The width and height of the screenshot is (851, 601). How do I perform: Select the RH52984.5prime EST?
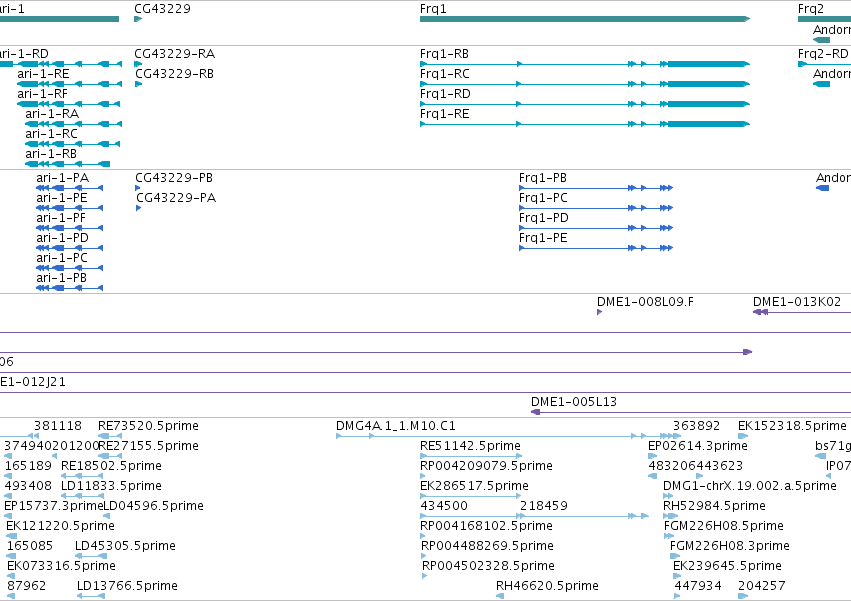[671, 516]
